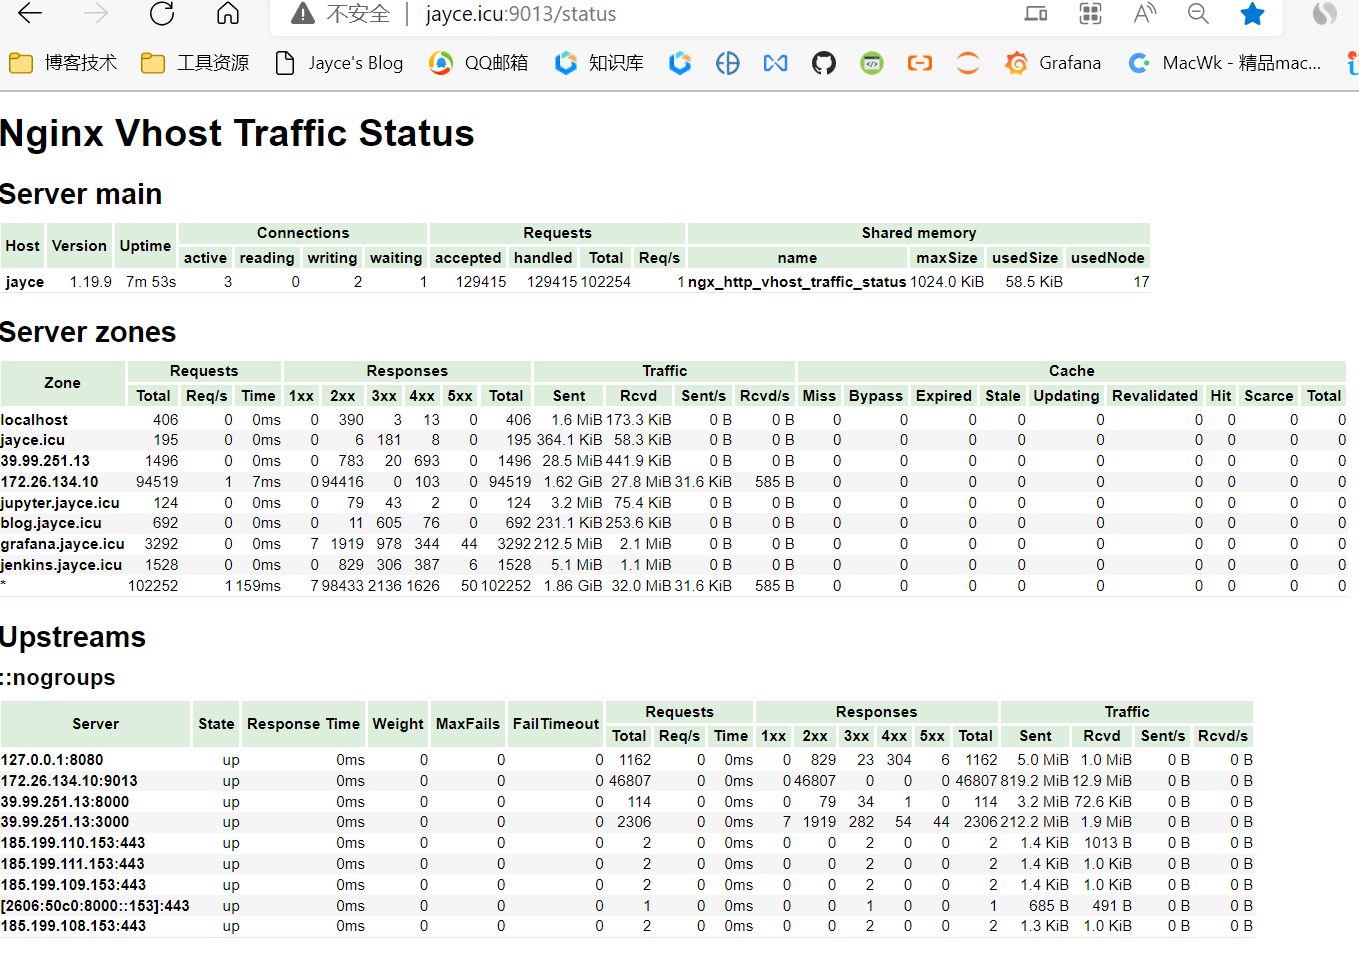
Task: Click the send-to-device icon
Action: tap(1035, 14)
